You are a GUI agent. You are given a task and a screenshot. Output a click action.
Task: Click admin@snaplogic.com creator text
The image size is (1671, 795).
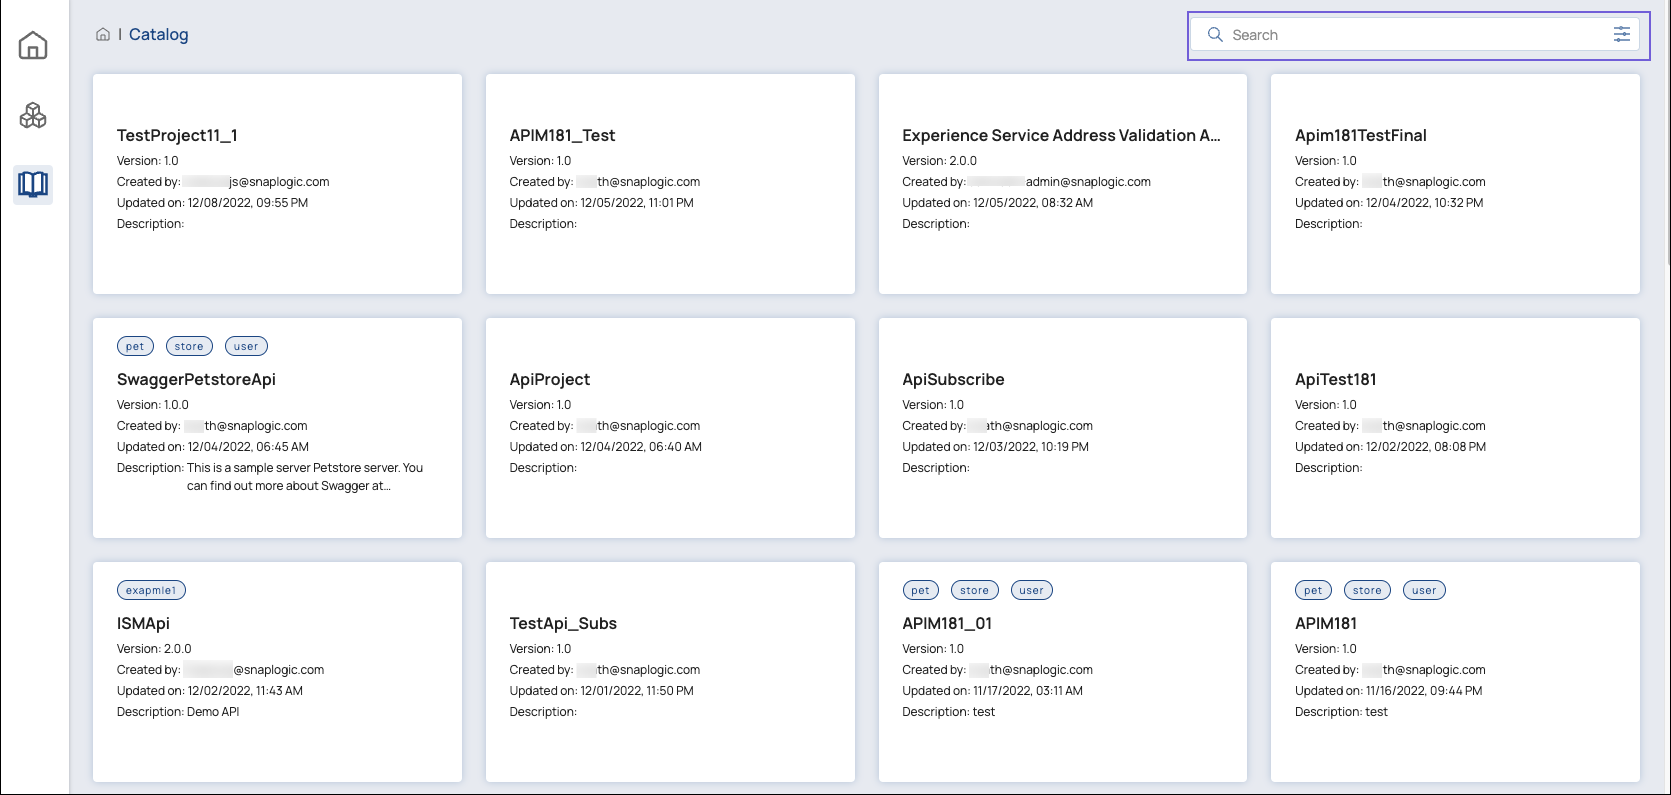(x=1088, y=182)
